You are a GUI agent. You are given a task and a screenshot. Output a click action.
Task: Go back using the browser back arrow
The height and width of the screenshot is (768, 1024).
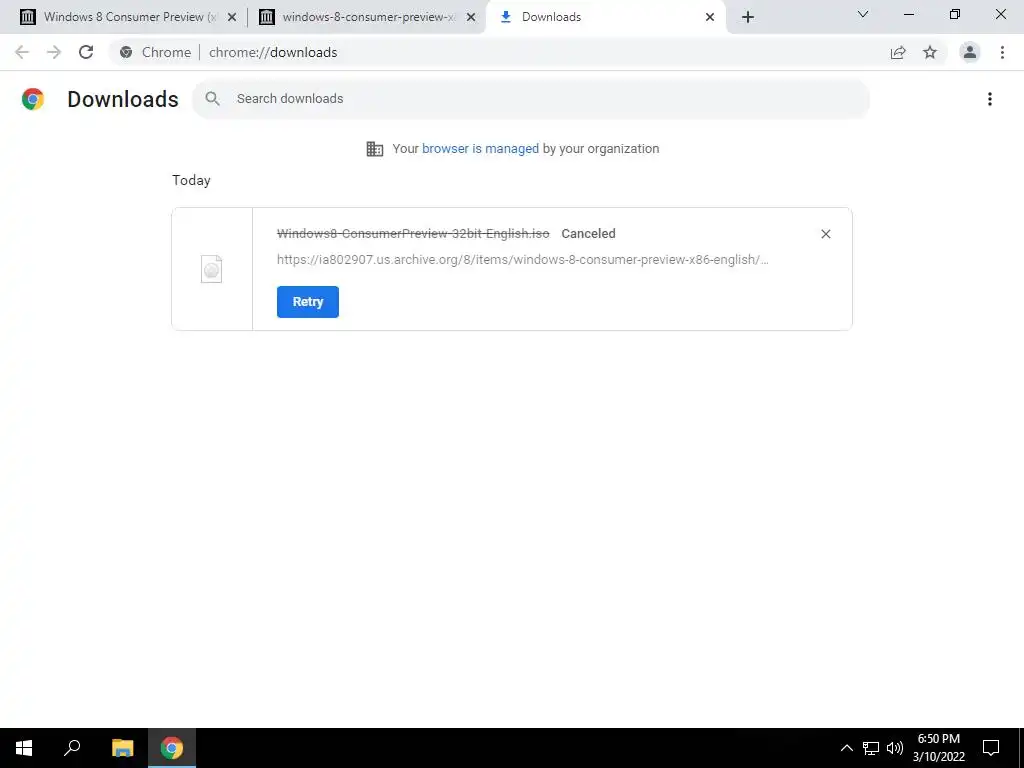[22, 52]
